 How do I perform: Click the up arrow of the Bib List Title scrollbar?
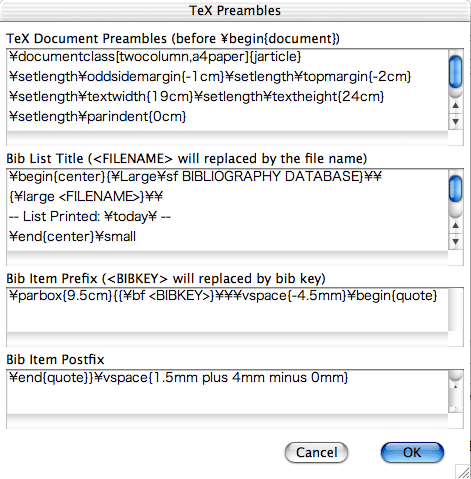tap(455, 226)
